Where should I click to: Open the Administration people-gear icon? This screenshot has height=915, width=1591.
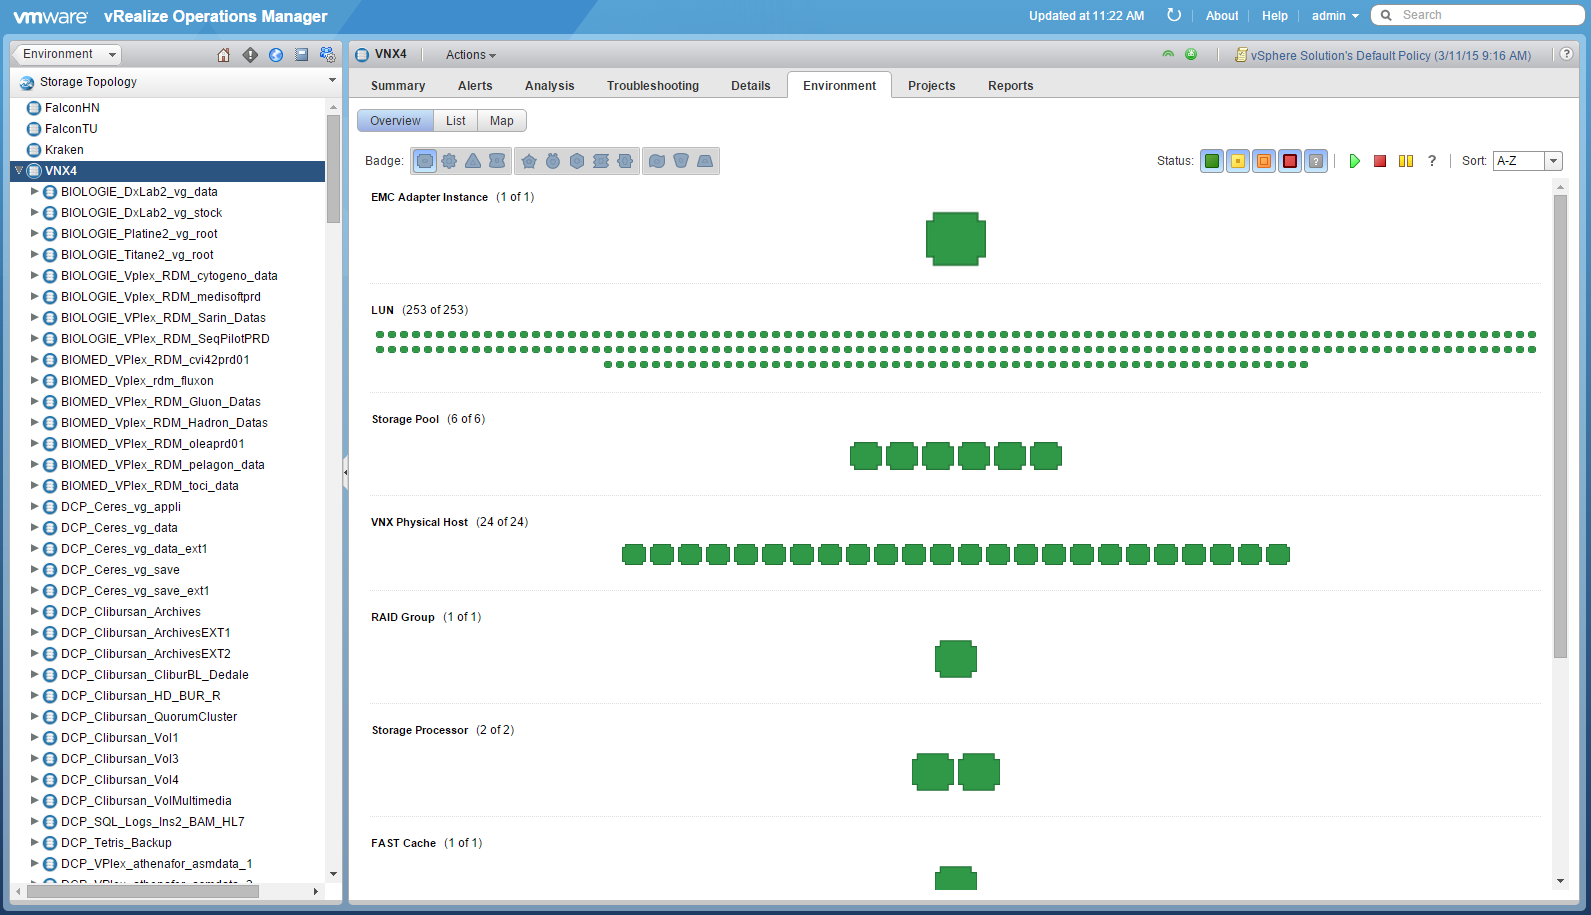327,55
